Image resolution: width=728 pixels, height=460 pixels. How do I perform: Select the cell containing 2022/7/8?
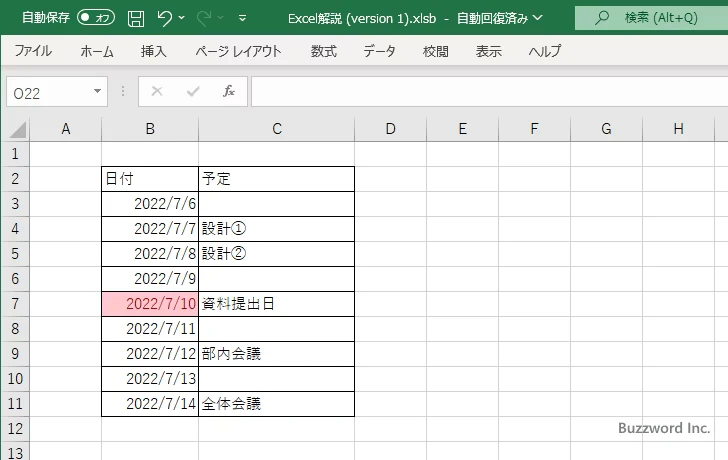[150, 254]
